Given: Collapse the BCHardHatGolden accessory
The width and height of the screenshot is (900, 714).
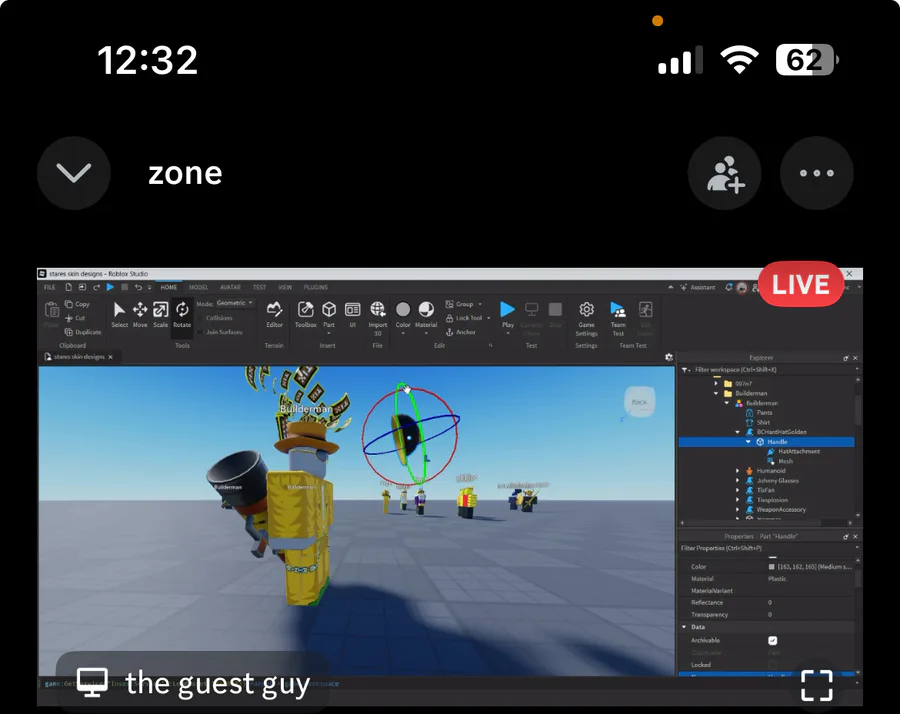Looking at the screenshot, I should 738,432.
